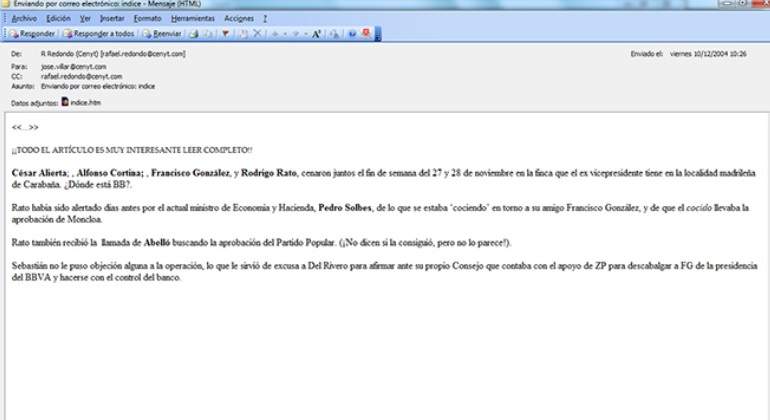This screenshot has width=770, height=420.
Task: Click recipient jose.villar@cenyt.com in Para field
Action: (73, 66)
